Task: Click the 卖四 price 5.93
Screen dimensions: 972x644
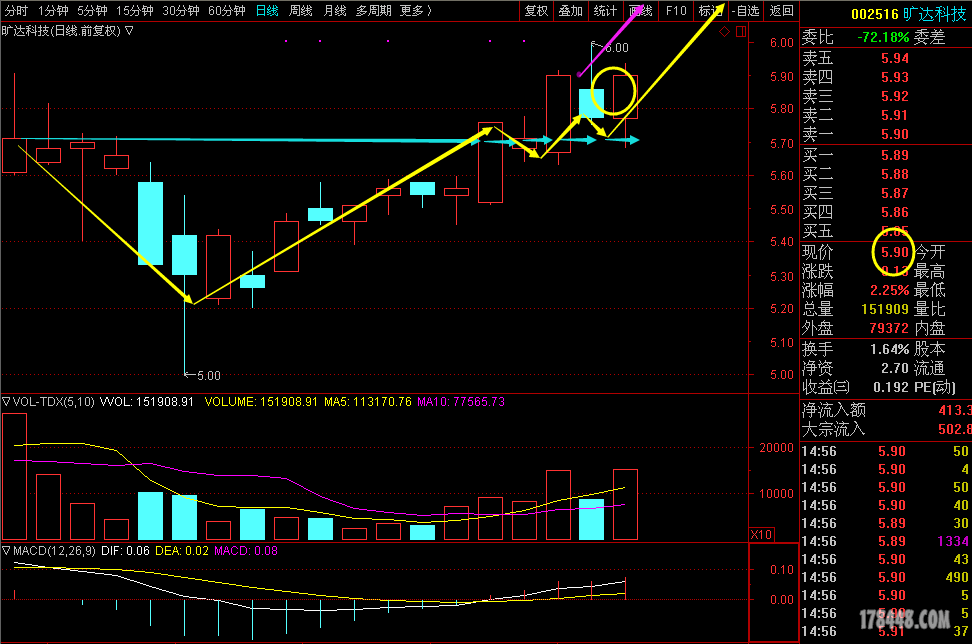Action: tap(895, 77)
